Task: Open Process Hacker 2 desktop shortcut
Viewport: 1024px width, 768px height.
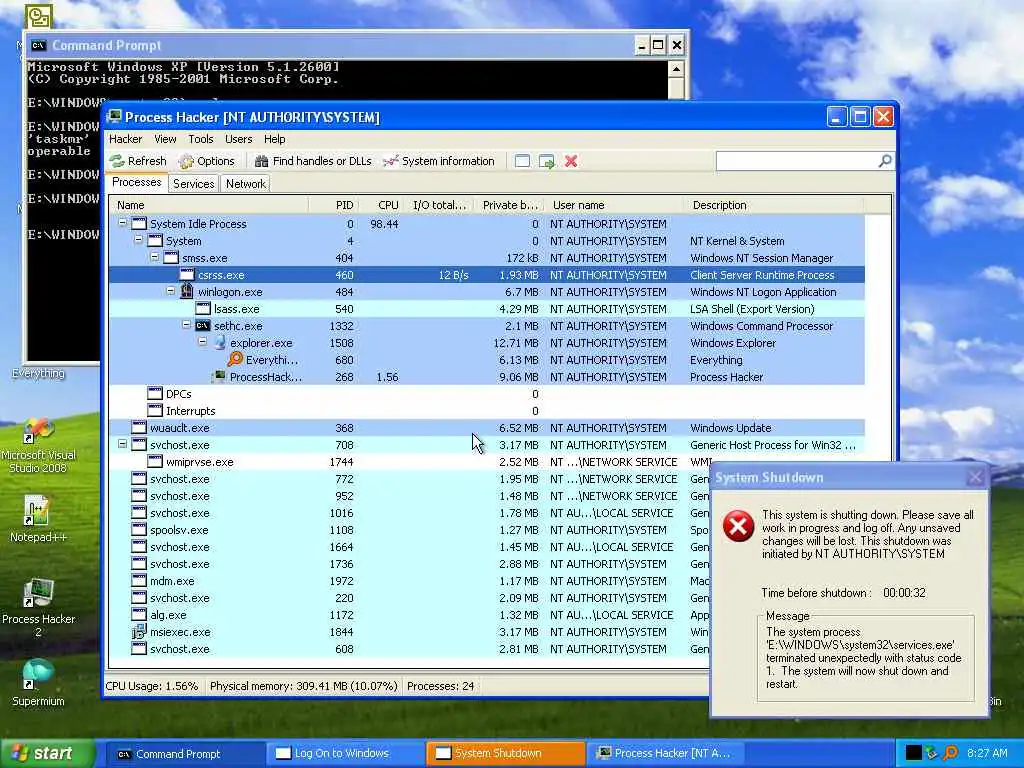Action: pos(39,607)
